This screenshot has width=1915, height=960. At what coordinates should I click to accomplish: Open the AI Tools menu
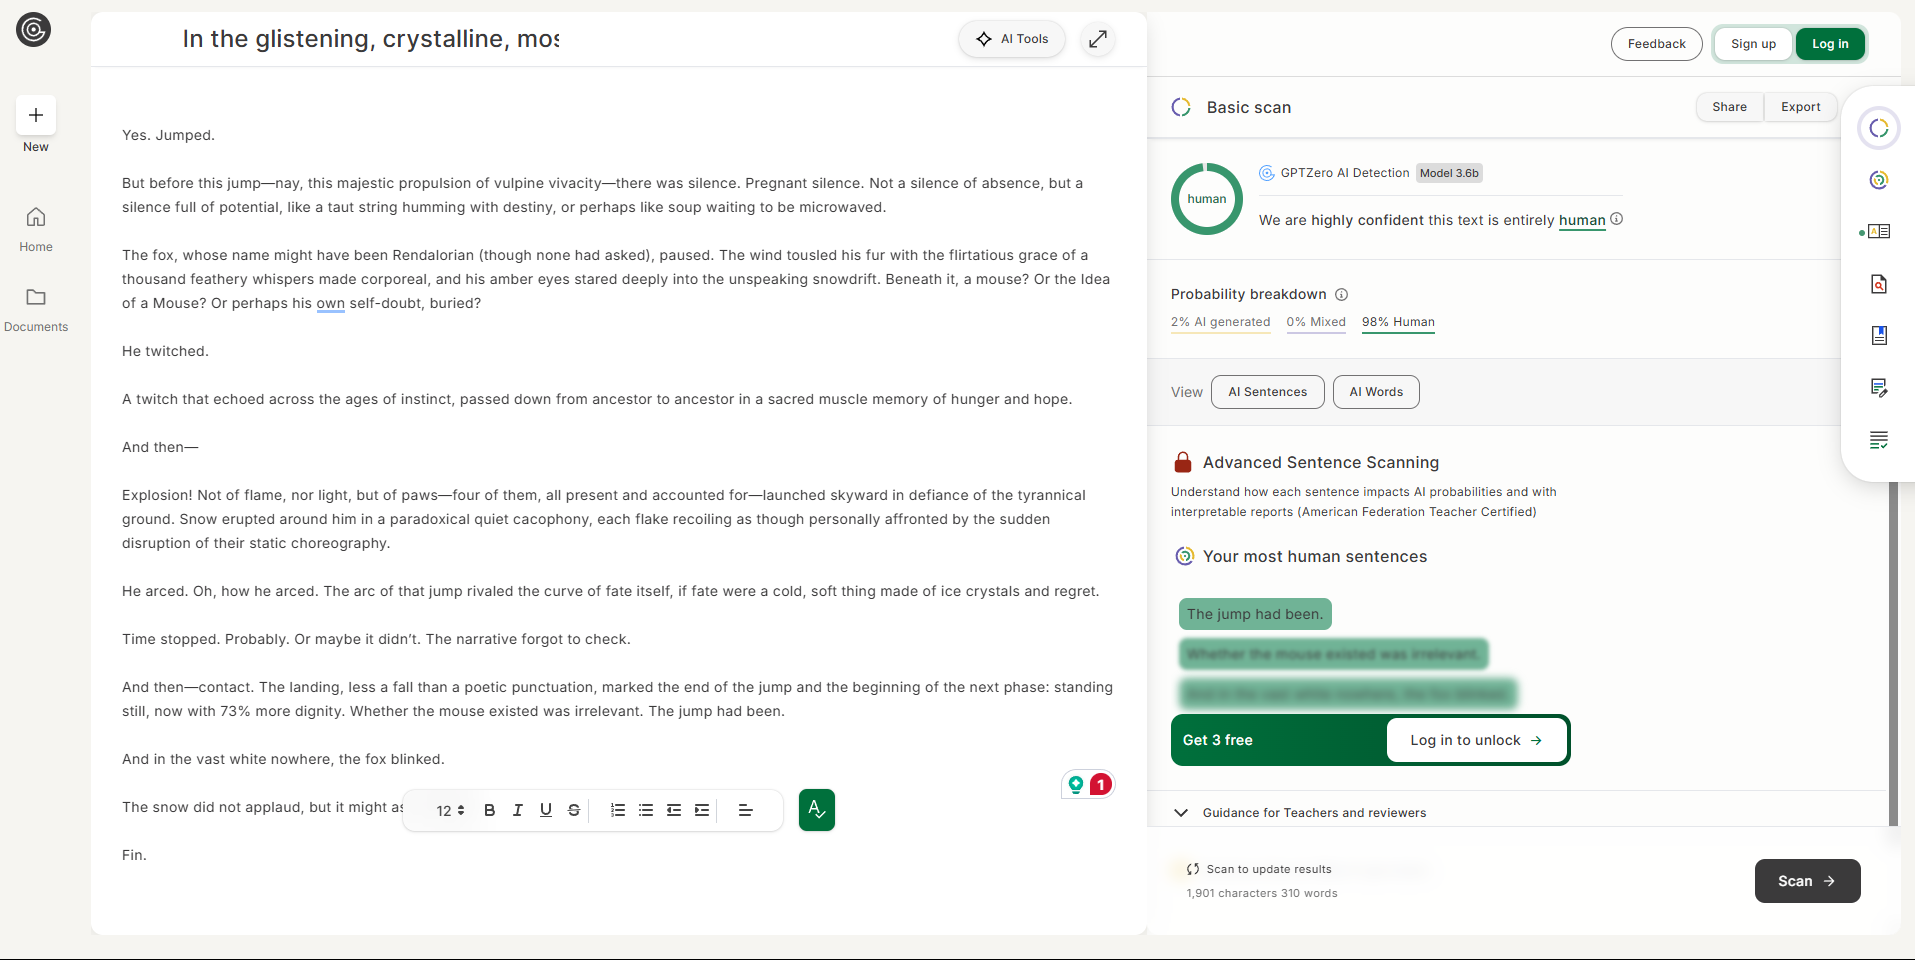1012,39
